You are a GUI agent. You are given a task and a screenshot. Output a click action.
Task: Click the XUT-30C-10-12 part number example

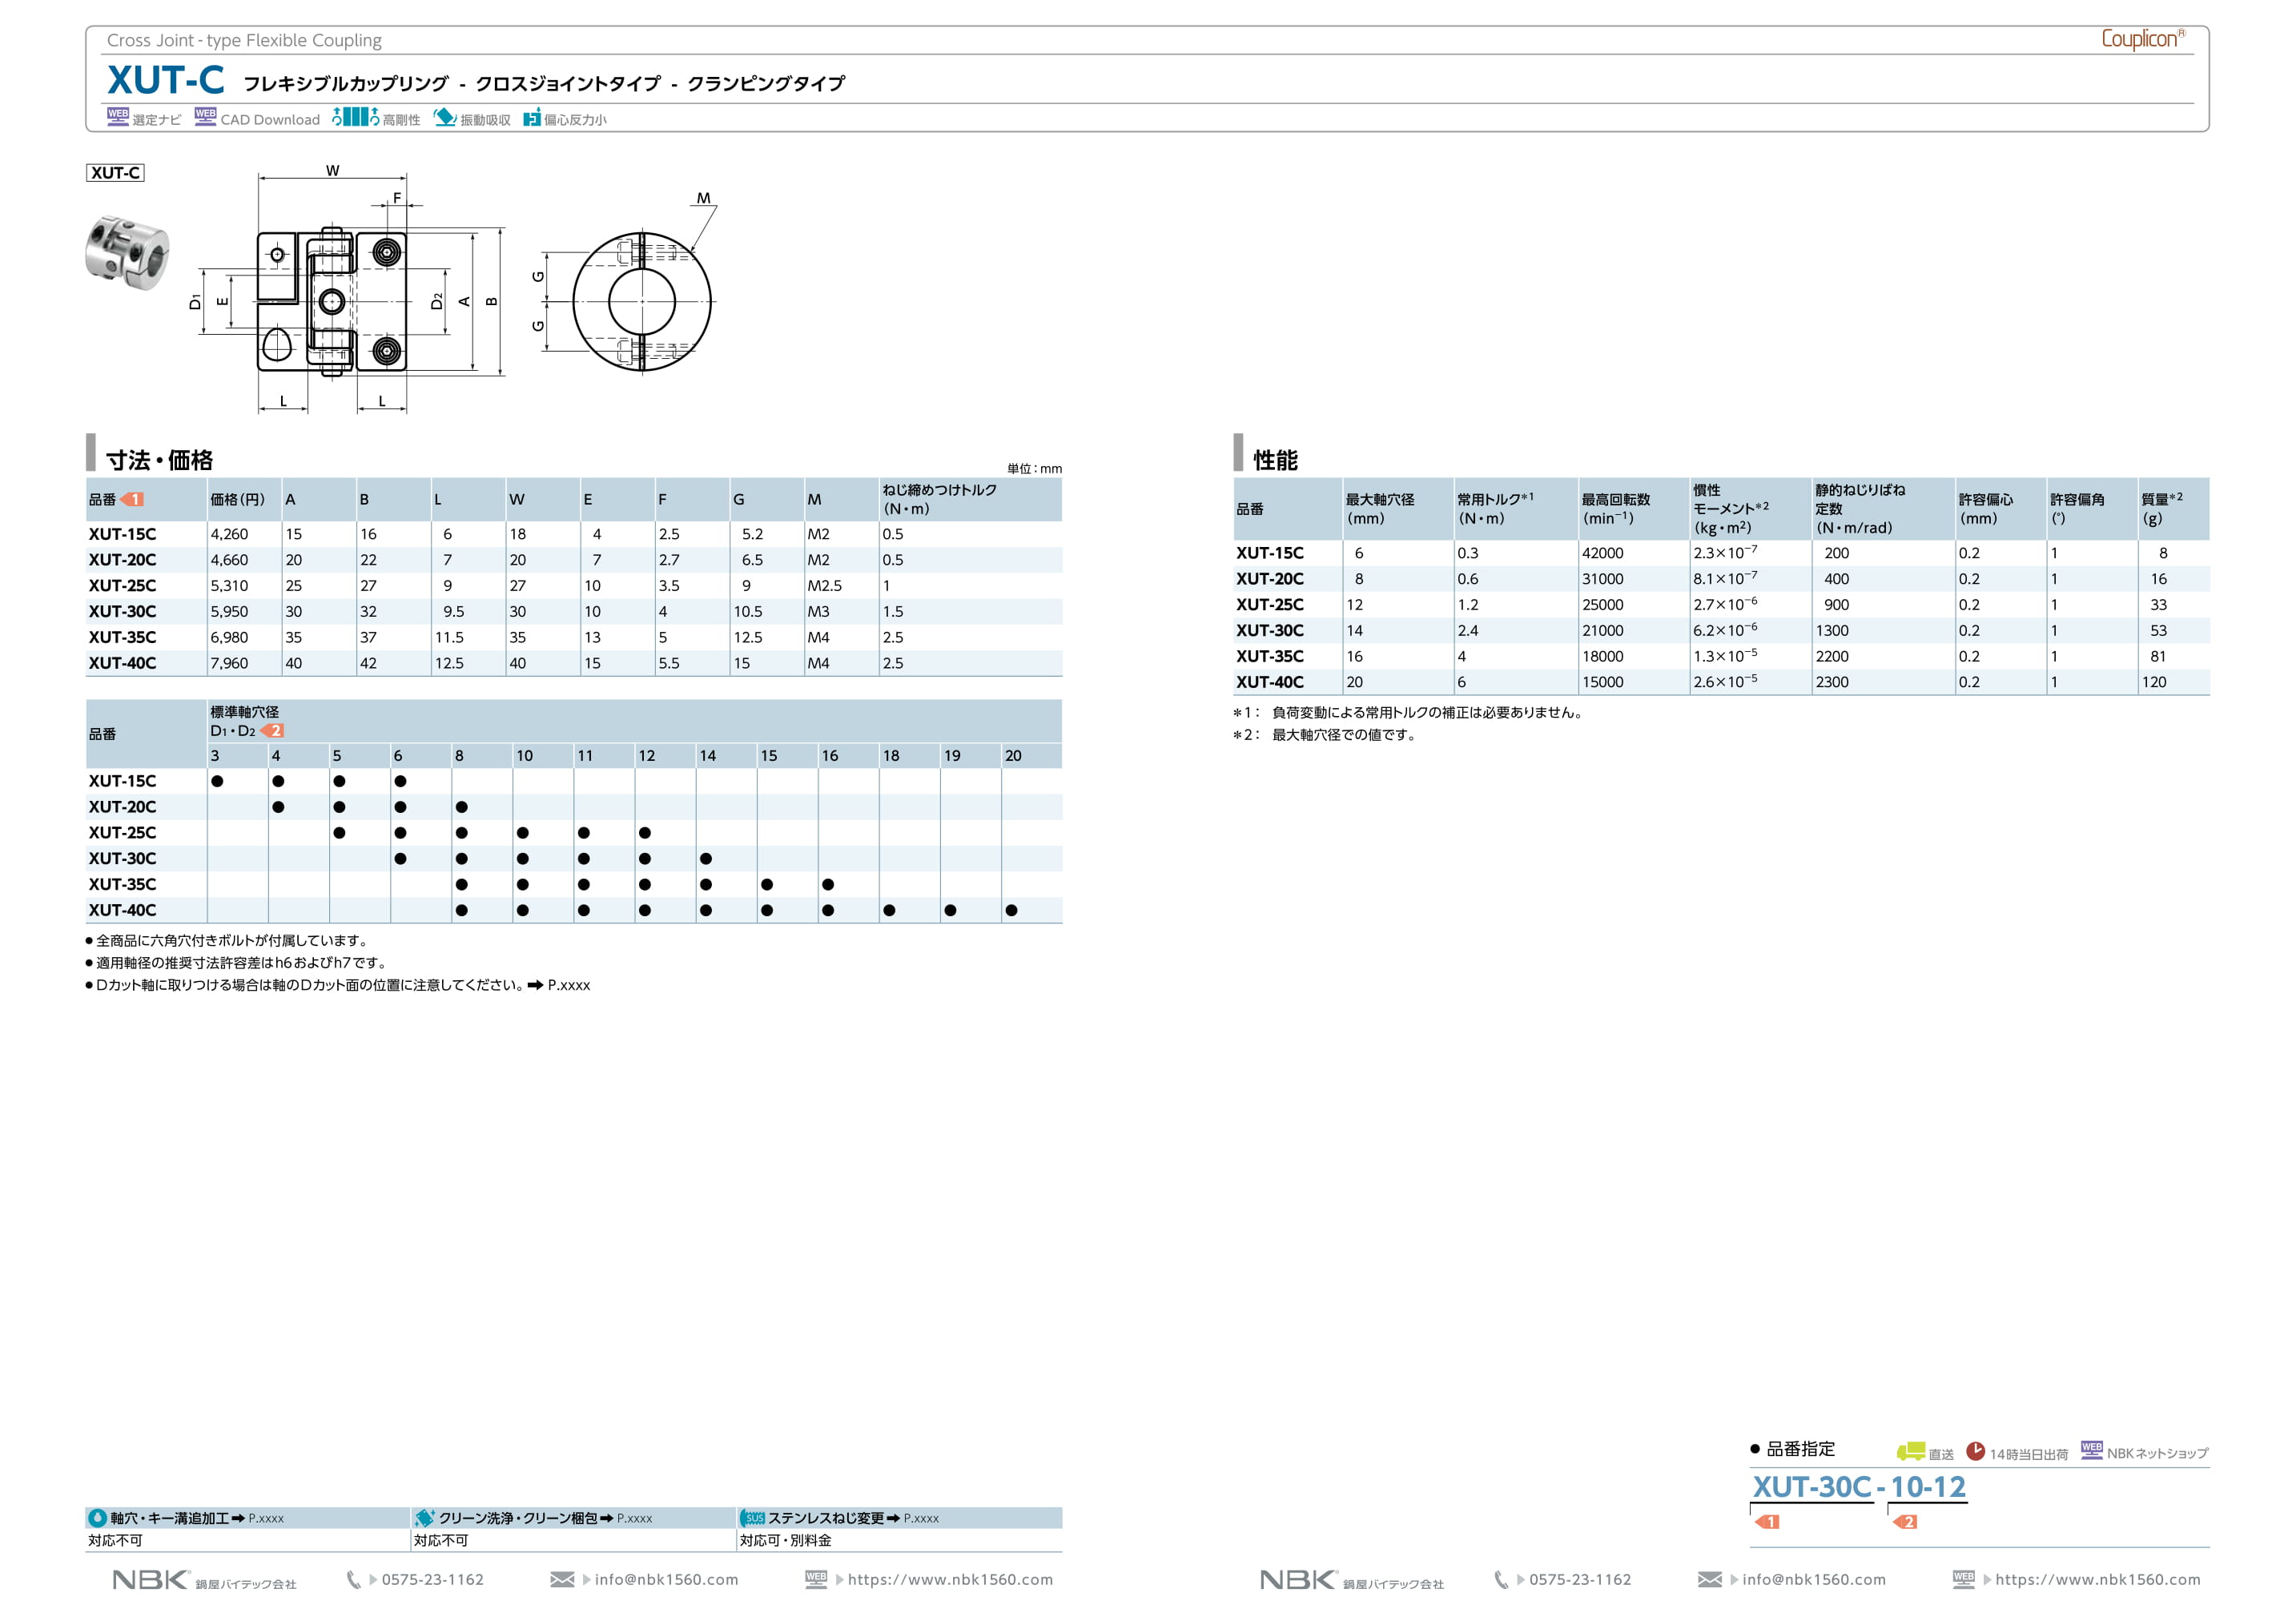[x=1858, y=1488]
